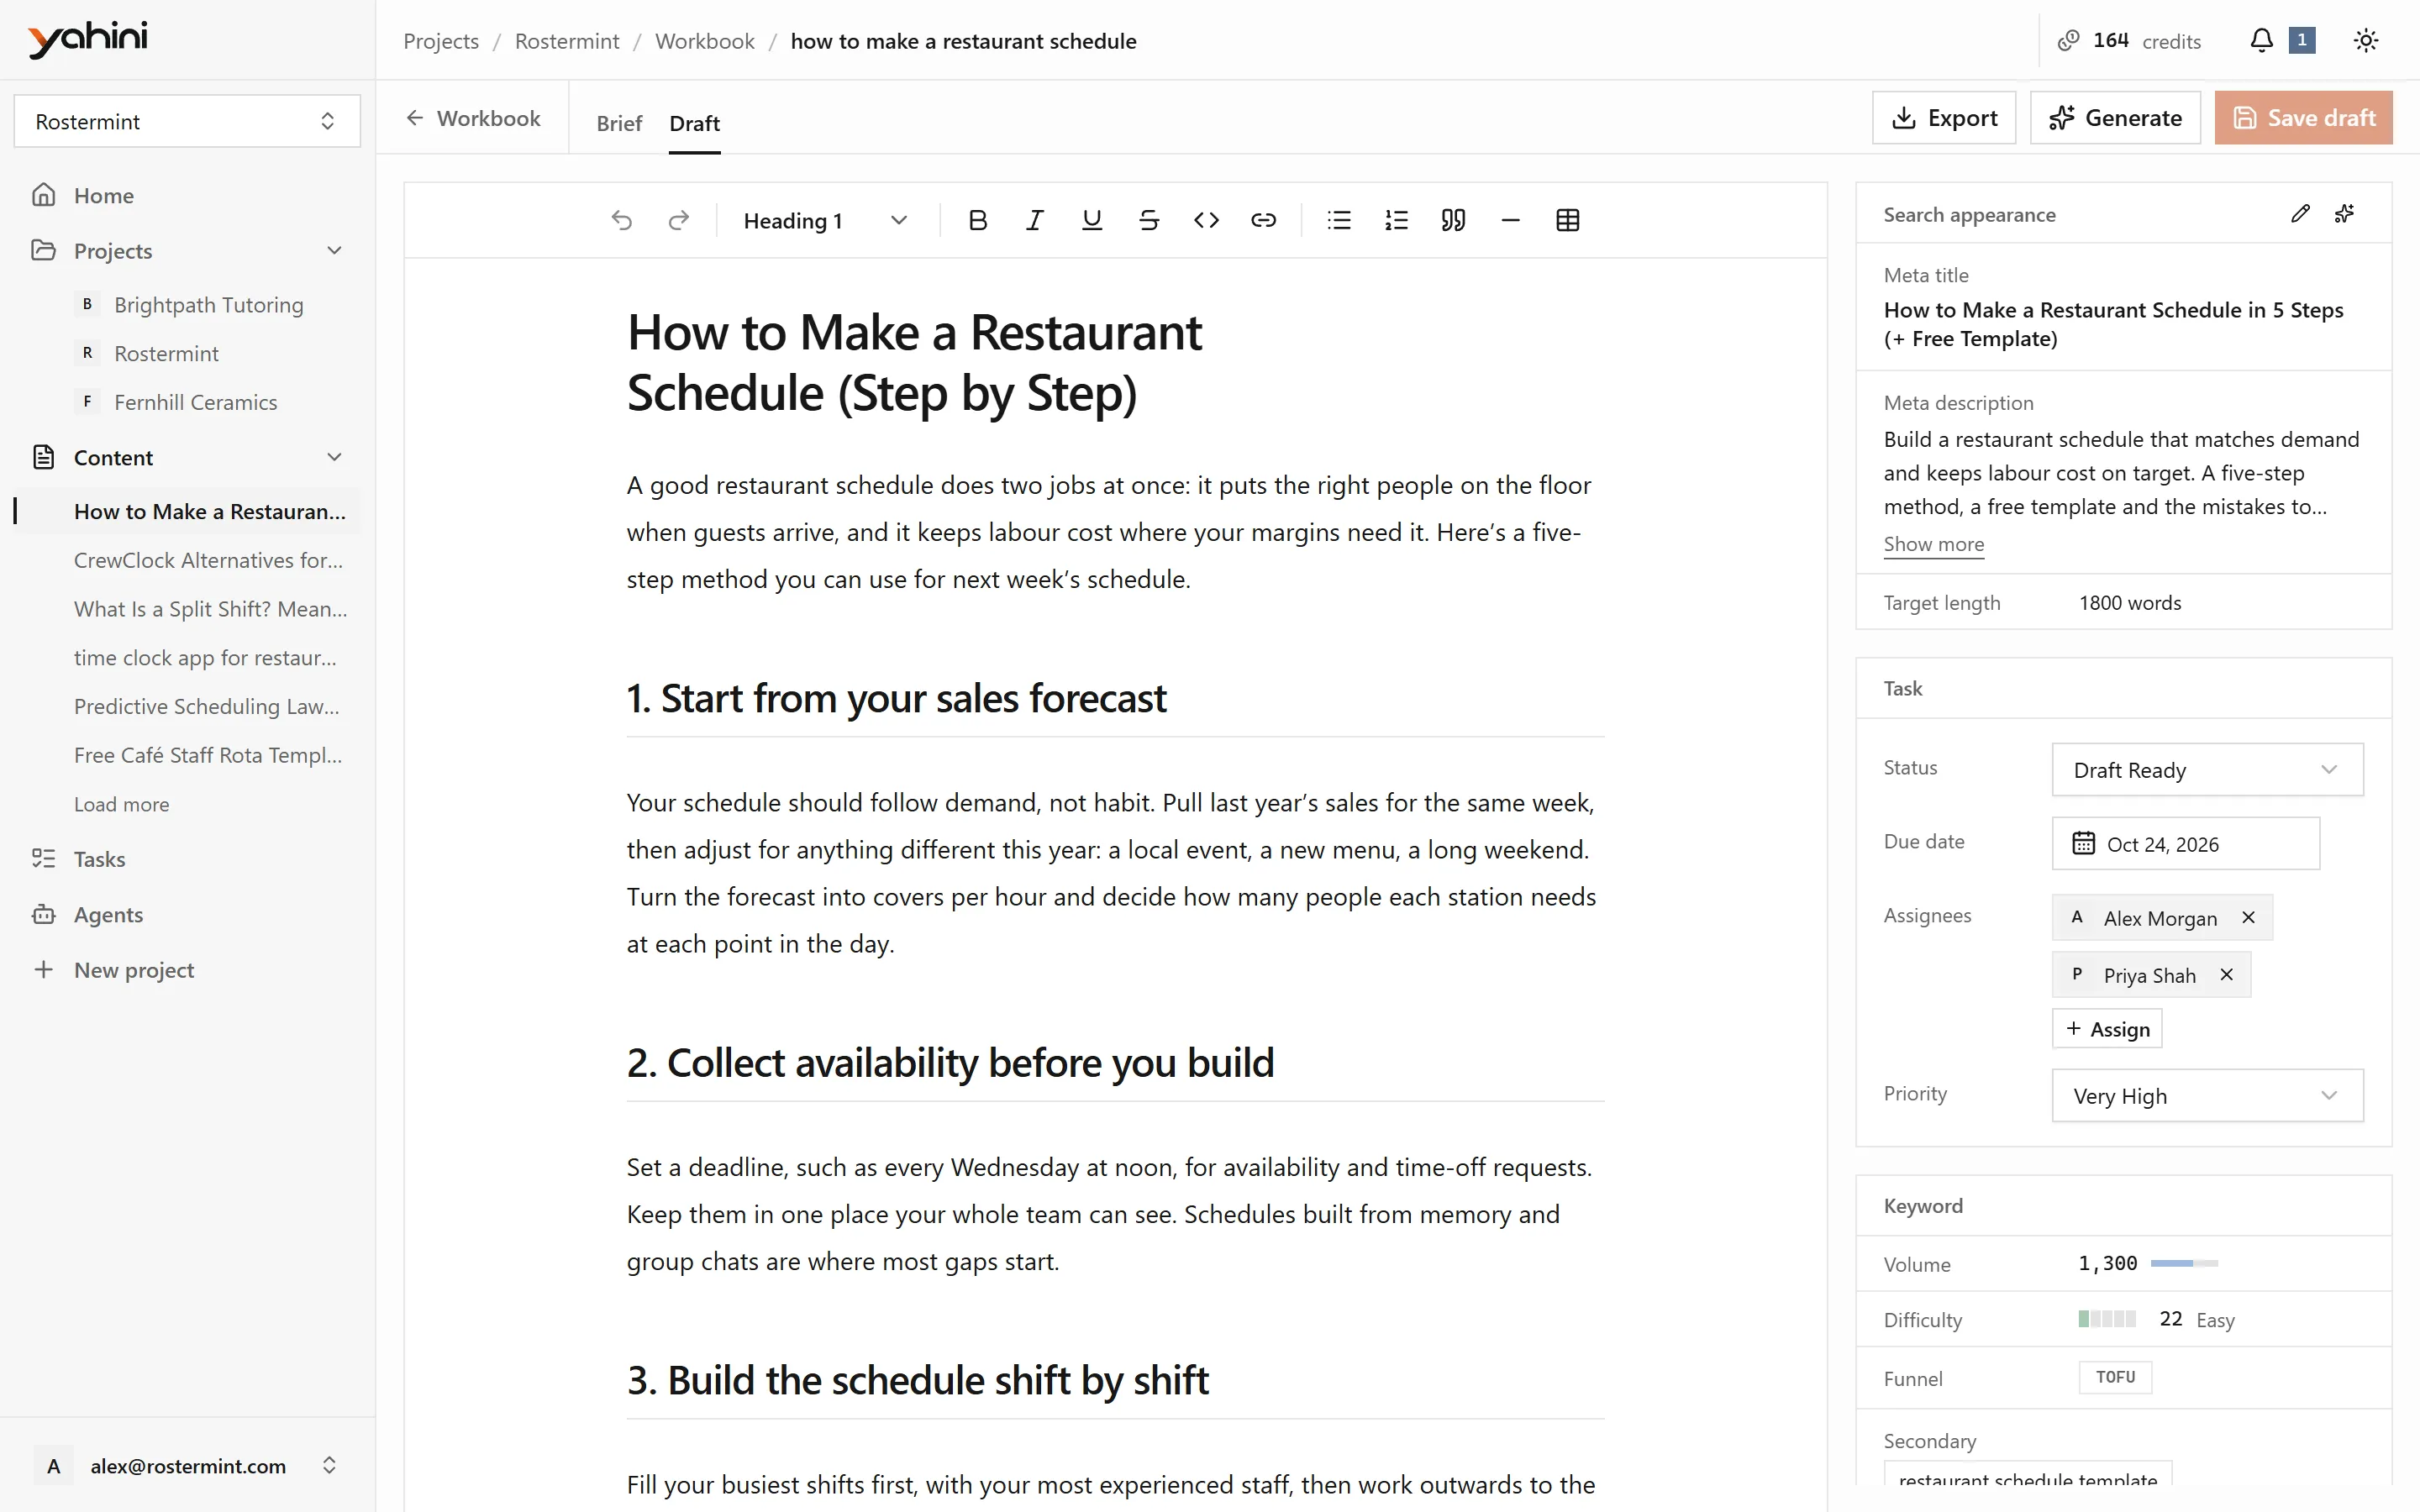The width and height of the screenshot is (2420, 1512).
Task: Remove assignee Priya Shah
Action: (x=2226, y=974)
